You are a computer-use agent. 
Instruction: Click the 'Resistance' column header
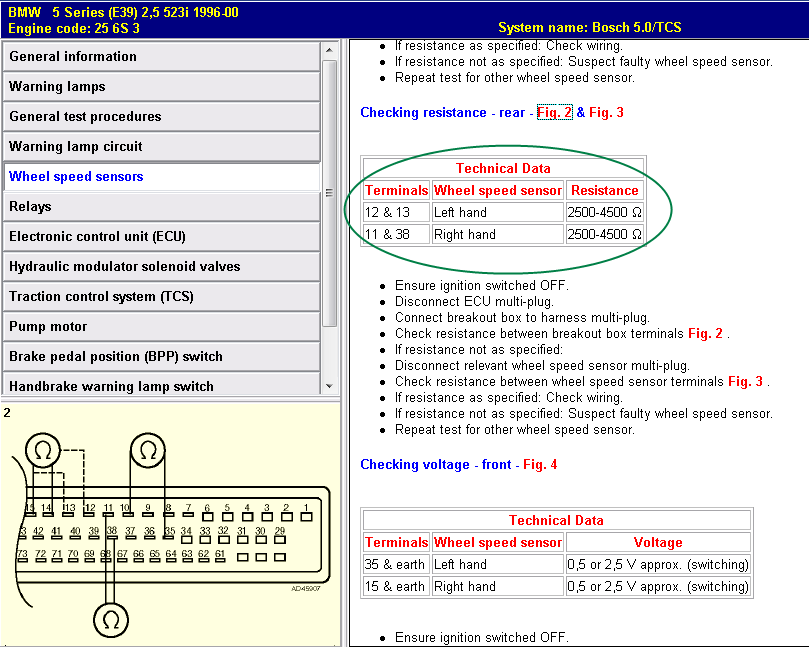605,190
